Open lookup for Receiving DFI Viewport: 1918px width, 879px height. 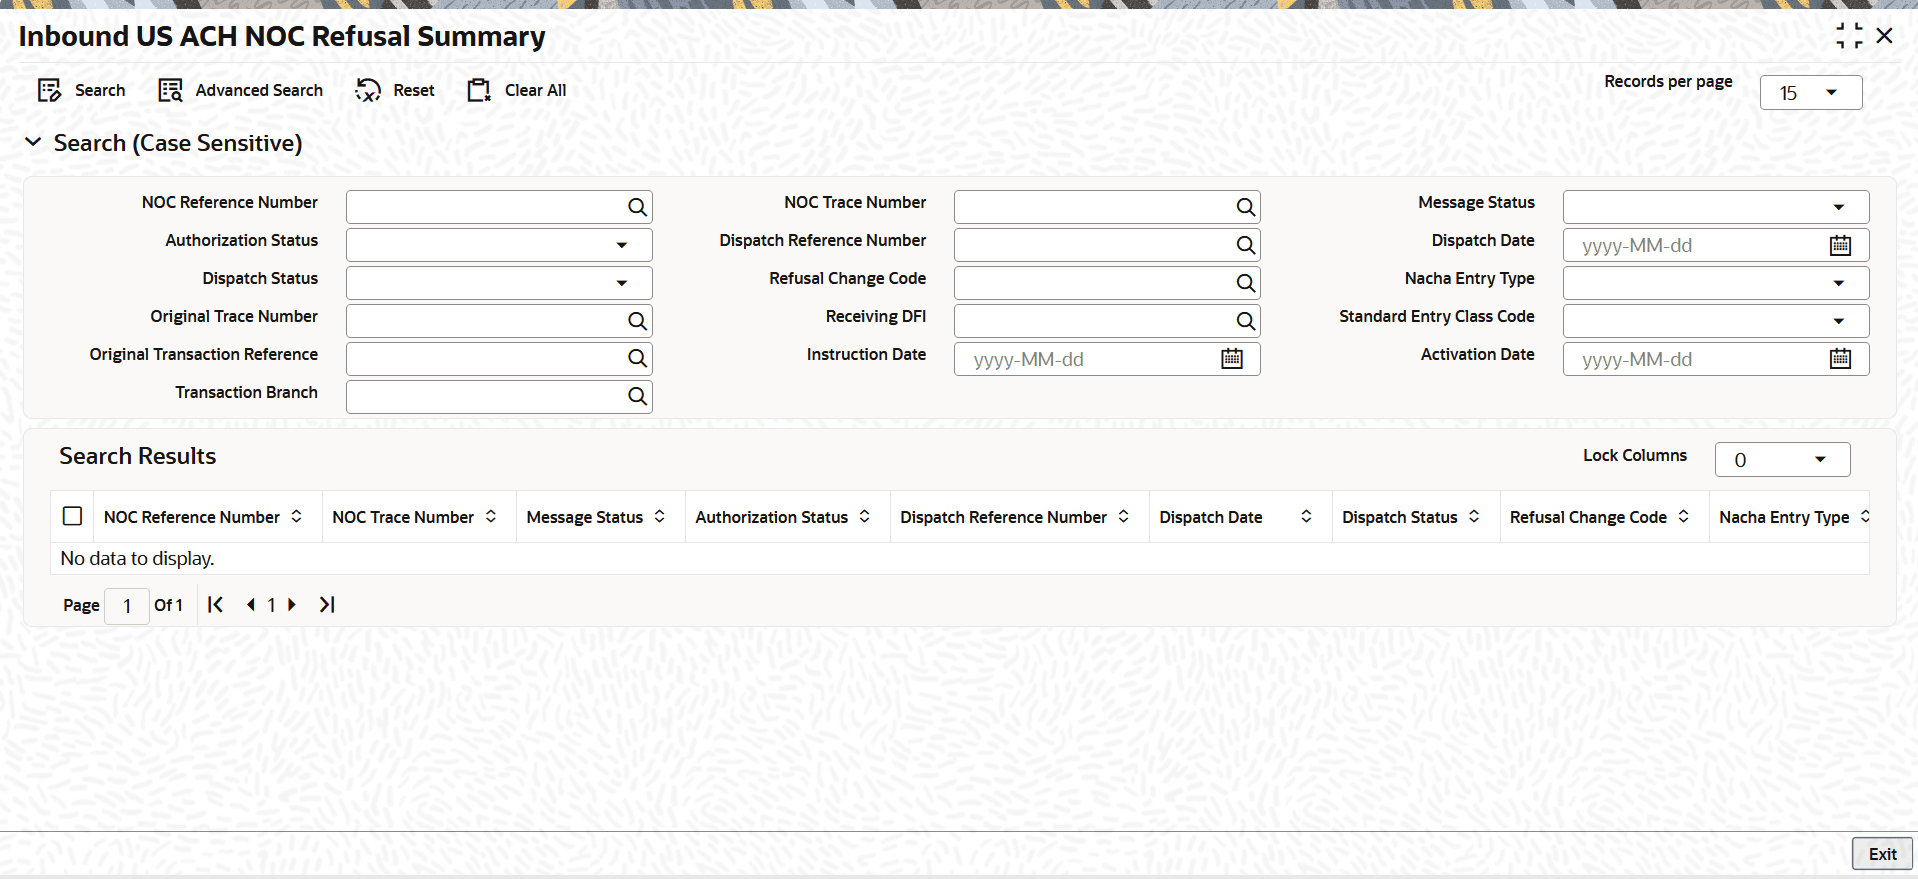click(x=1245, y=321)
